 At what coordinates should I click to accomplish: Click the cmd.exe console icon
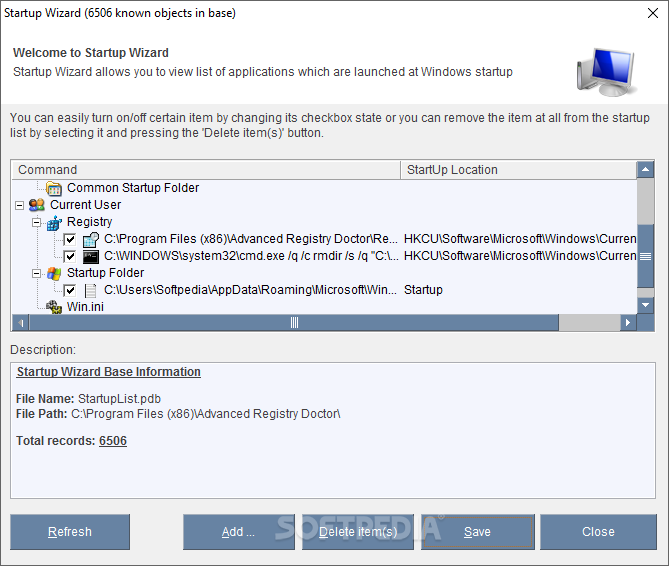(91, 256)
